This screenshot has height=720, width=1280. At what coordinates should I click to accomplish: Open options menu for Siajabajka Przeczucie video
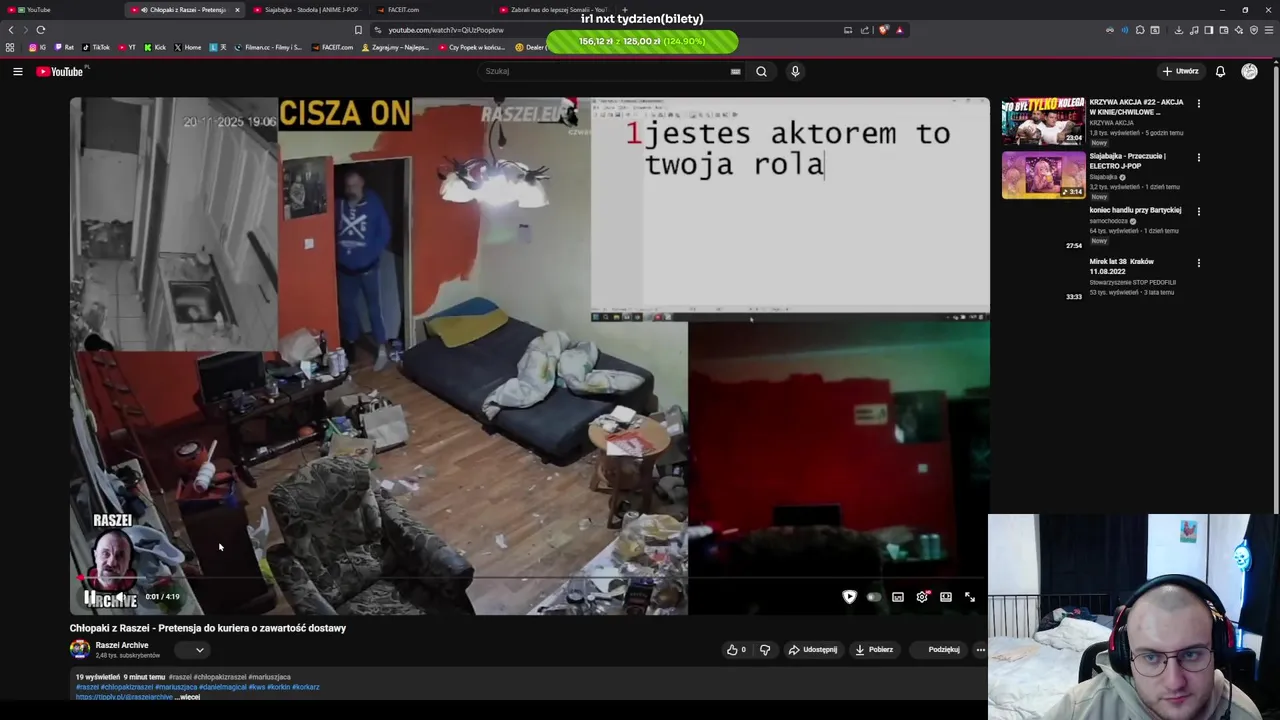1199,157
